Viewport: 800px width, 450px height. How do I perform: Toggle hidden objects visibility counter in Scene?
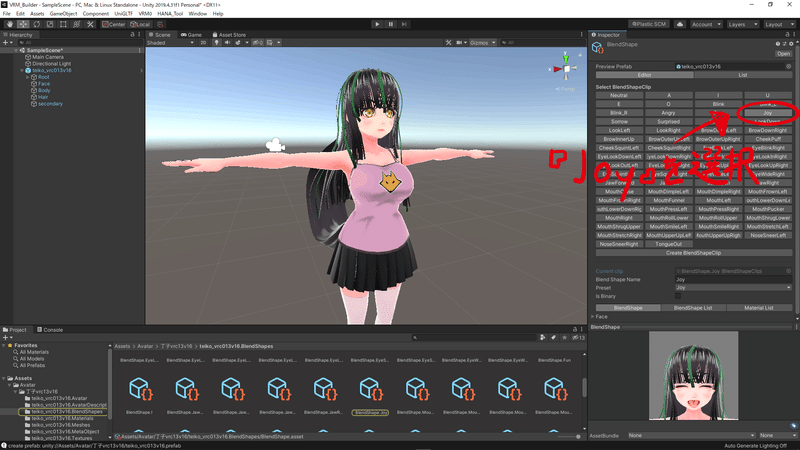point(258,43)
